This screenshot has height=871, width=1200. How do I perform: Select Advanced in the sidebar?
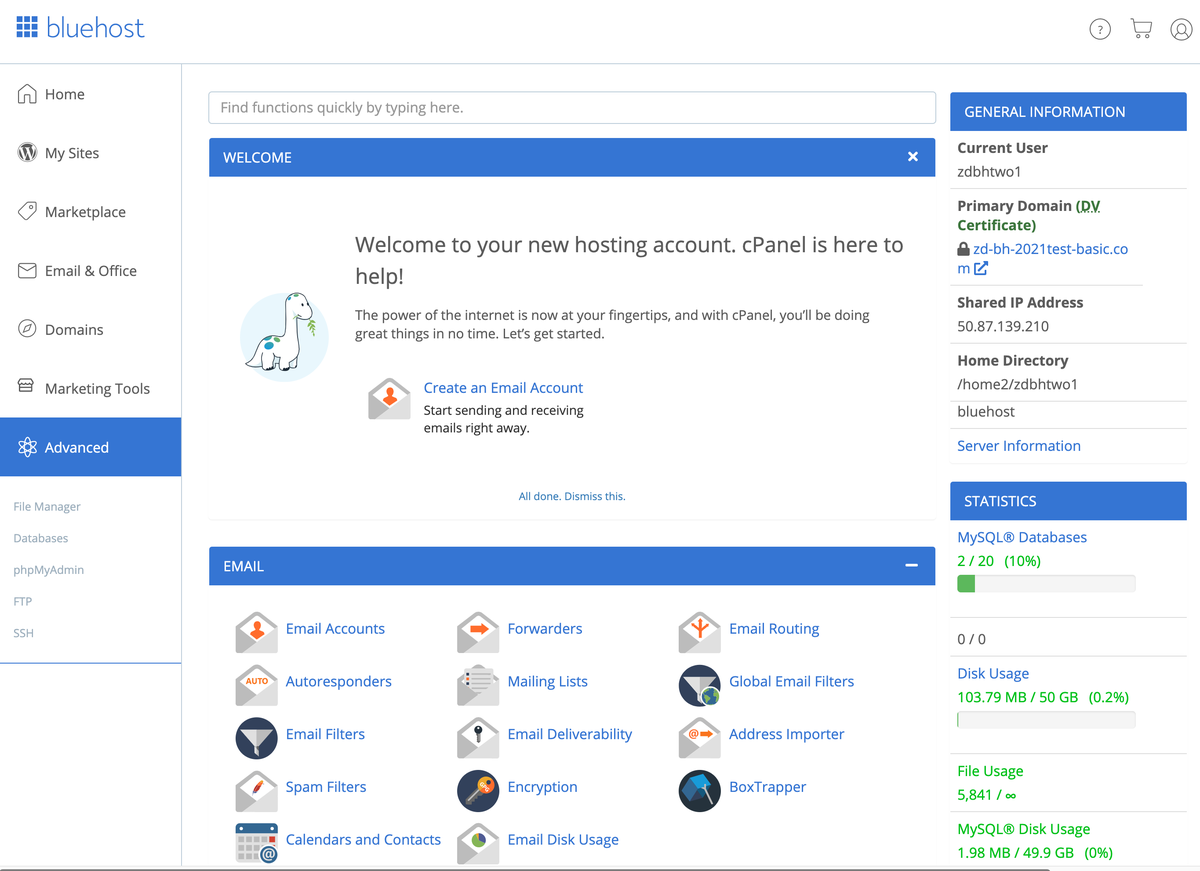[91, 447]
